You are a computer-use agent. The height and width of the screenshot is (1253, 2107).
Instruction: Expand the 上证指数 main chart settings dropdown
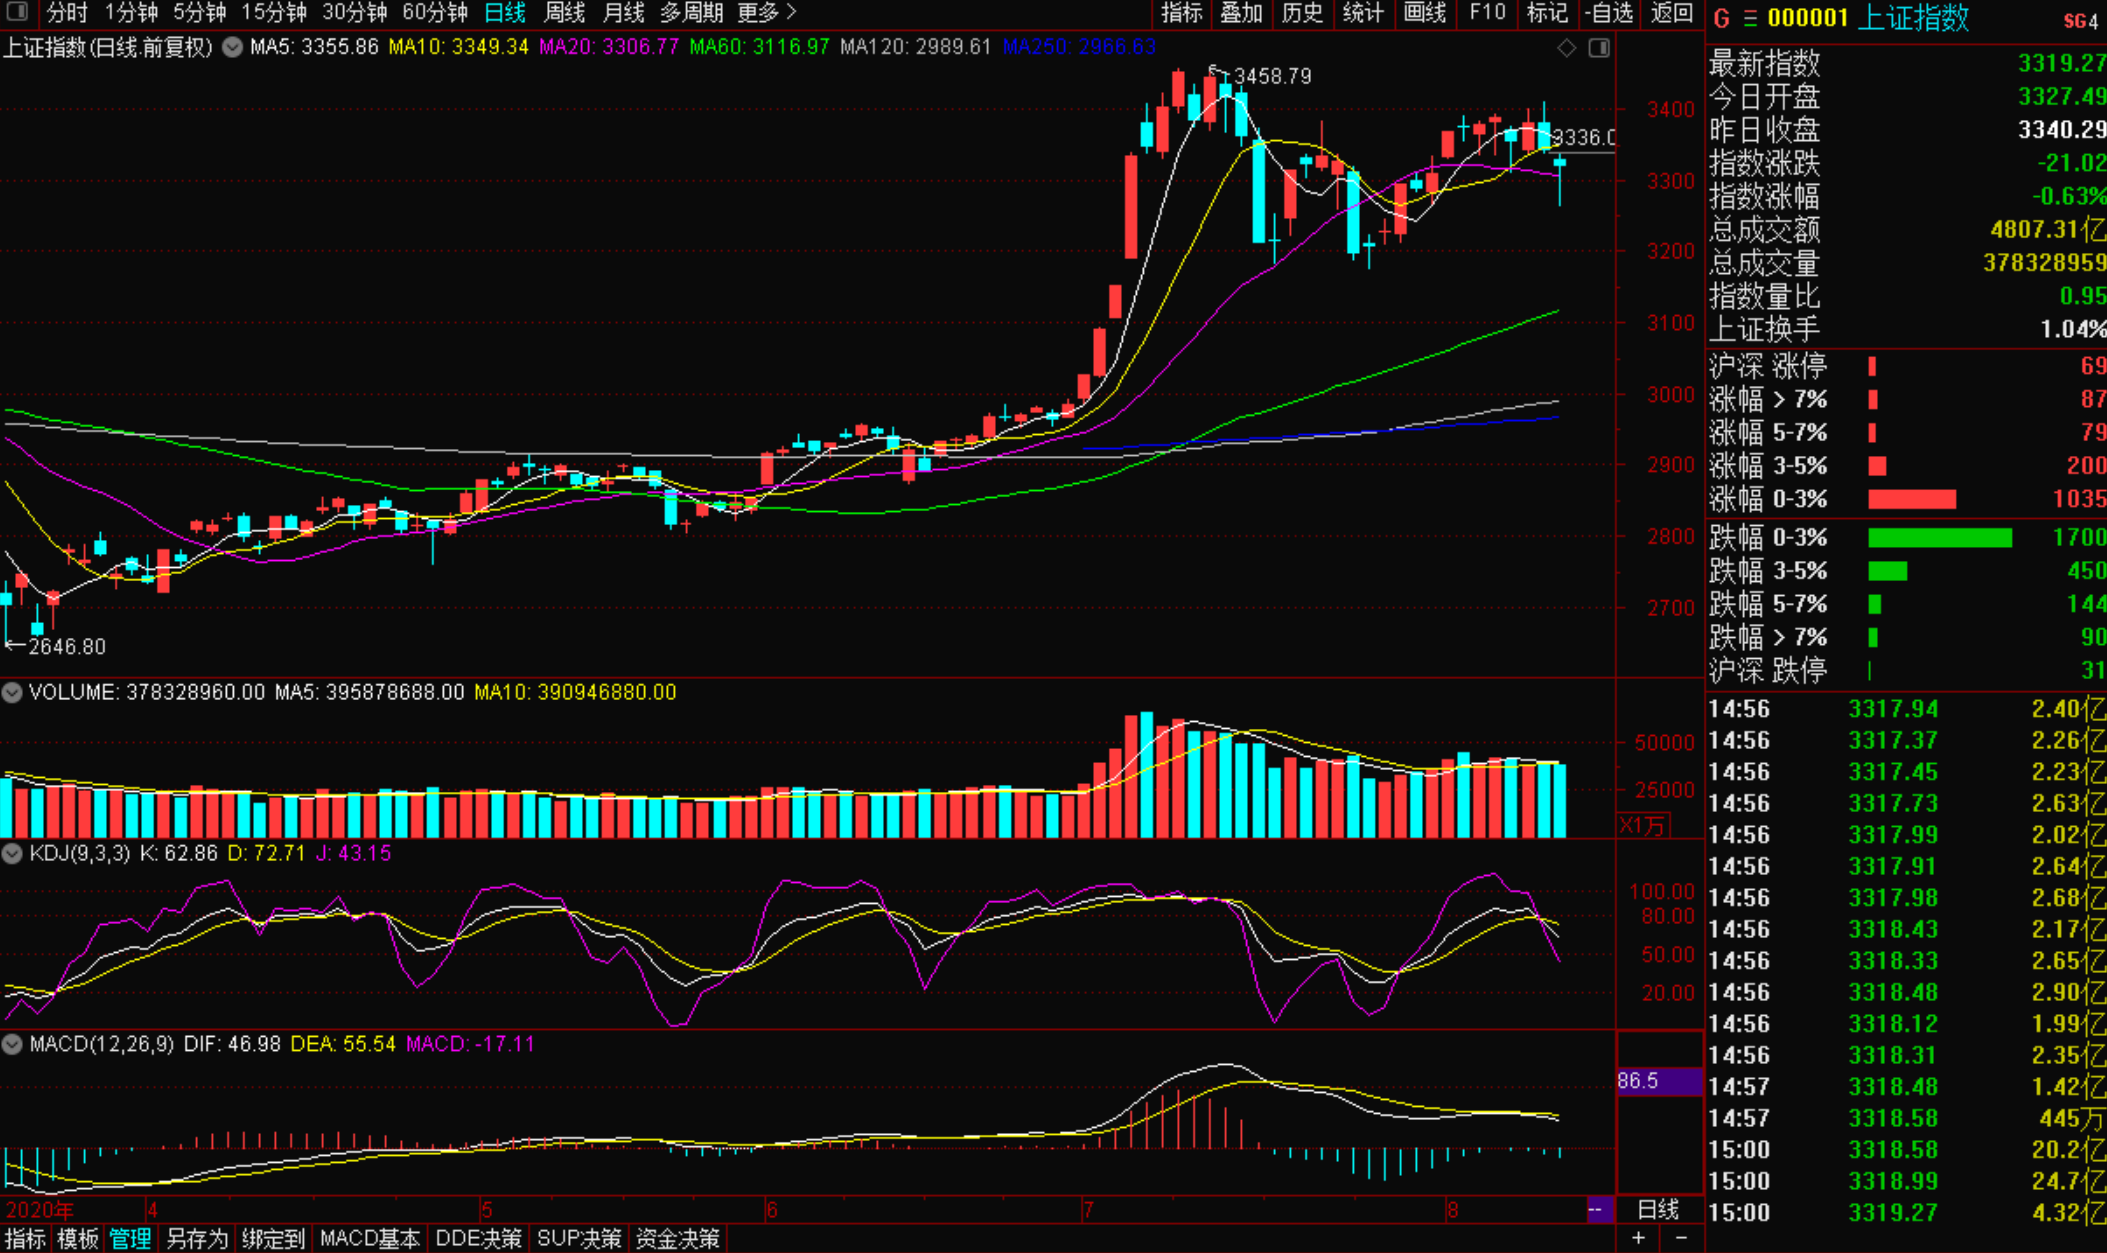pos(232,47)
